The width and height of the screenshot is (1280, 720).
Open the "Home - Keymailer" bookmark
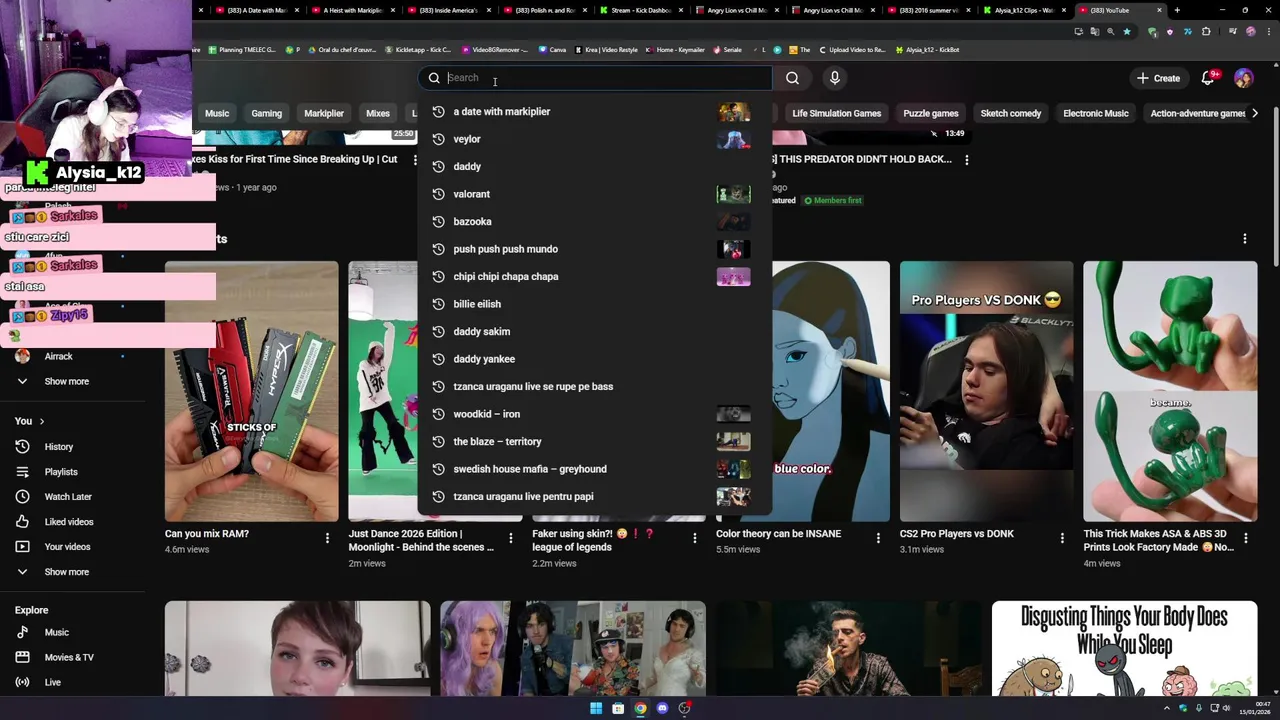675,50
